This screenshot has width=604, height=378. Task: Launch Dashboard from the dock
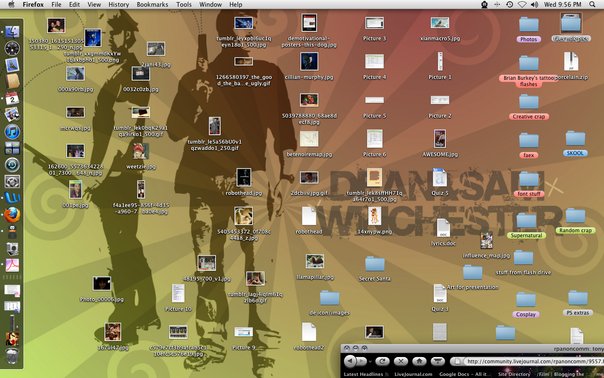pyautogui.click(x=12, y=48)
